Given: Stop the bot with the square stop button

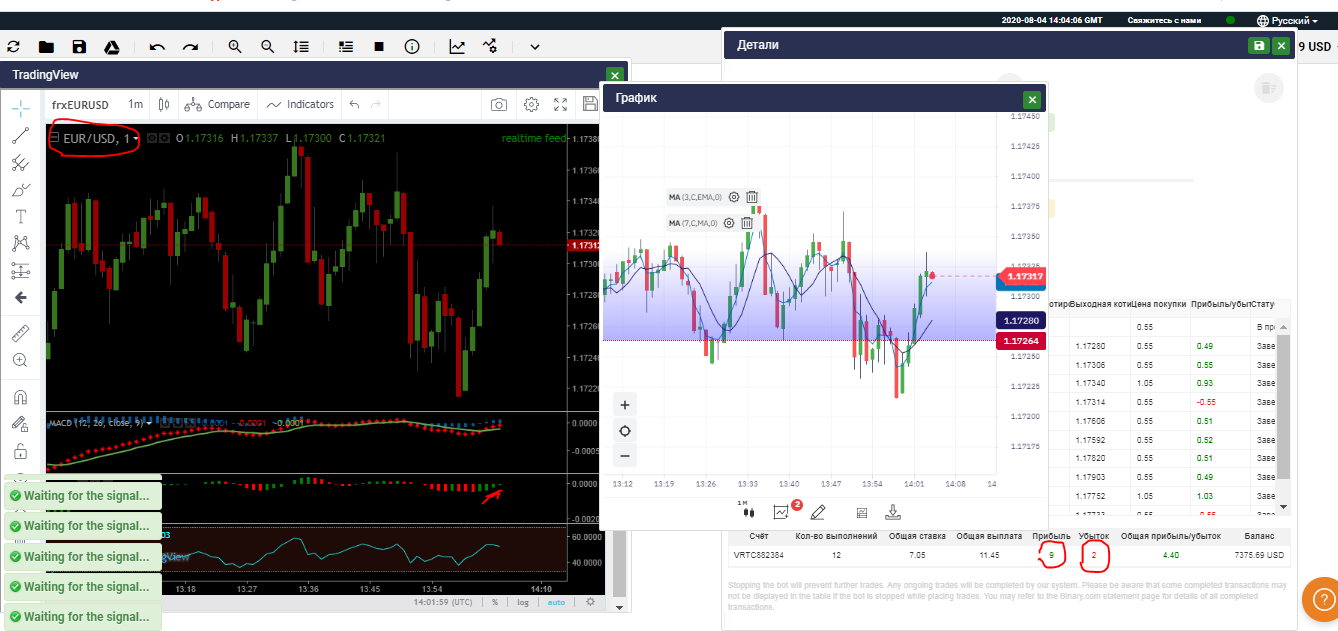Looking at the screenshot, I should 379,46.
